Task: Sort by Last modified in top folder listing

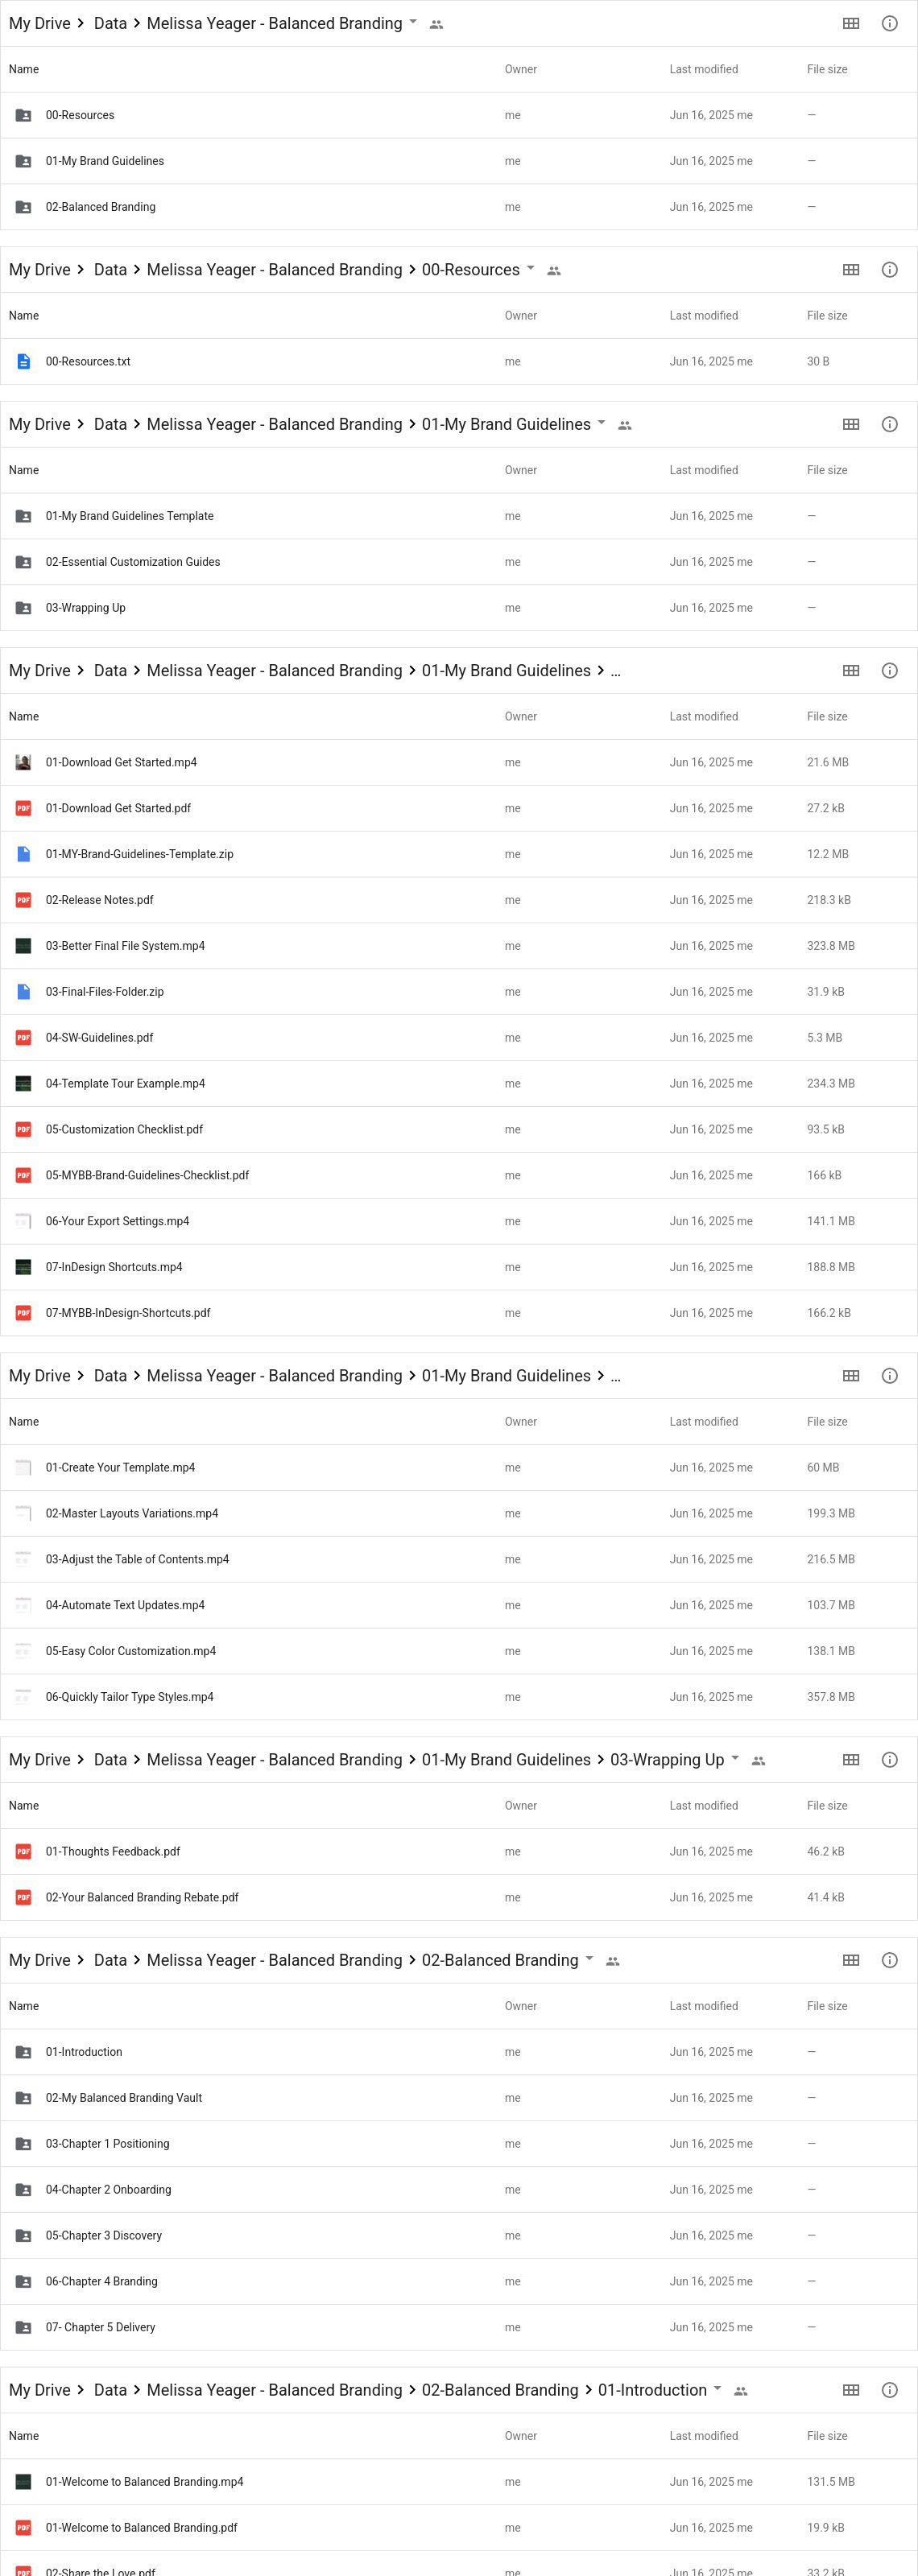Action: (703, 69)
